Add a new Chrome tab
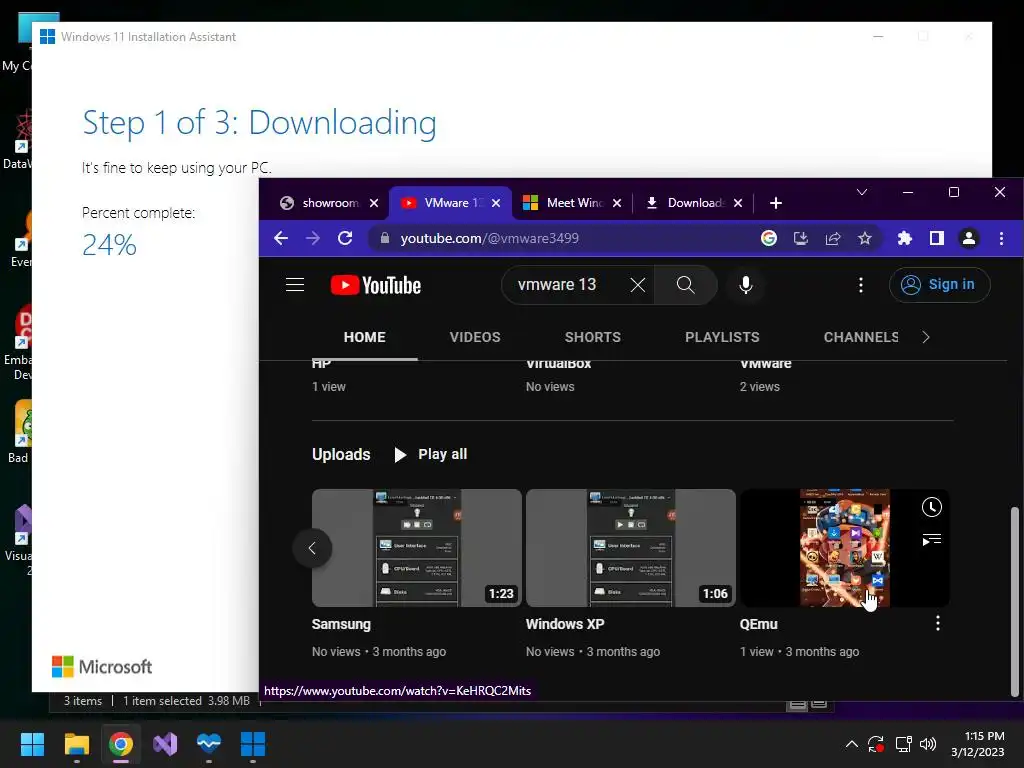Image resolution: width=1024 pixels, height=768 pixels. click(775, 203)
